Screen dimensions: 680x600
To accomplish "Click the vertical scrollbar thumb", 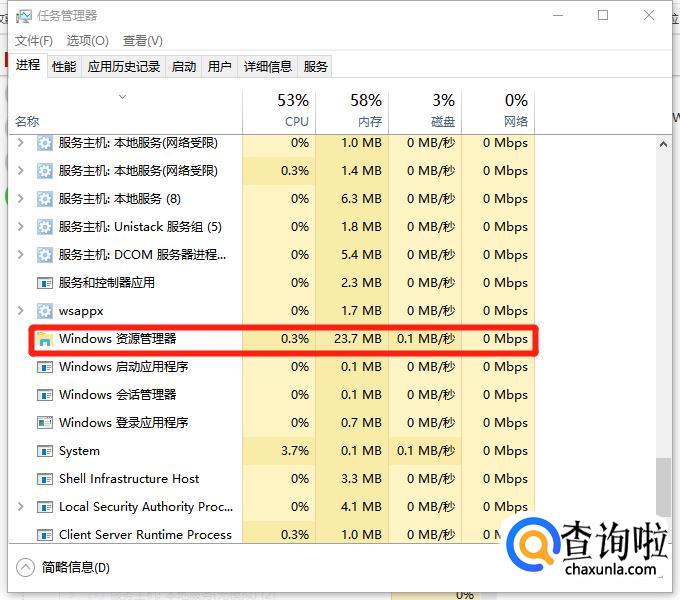I will click(663, 487).
